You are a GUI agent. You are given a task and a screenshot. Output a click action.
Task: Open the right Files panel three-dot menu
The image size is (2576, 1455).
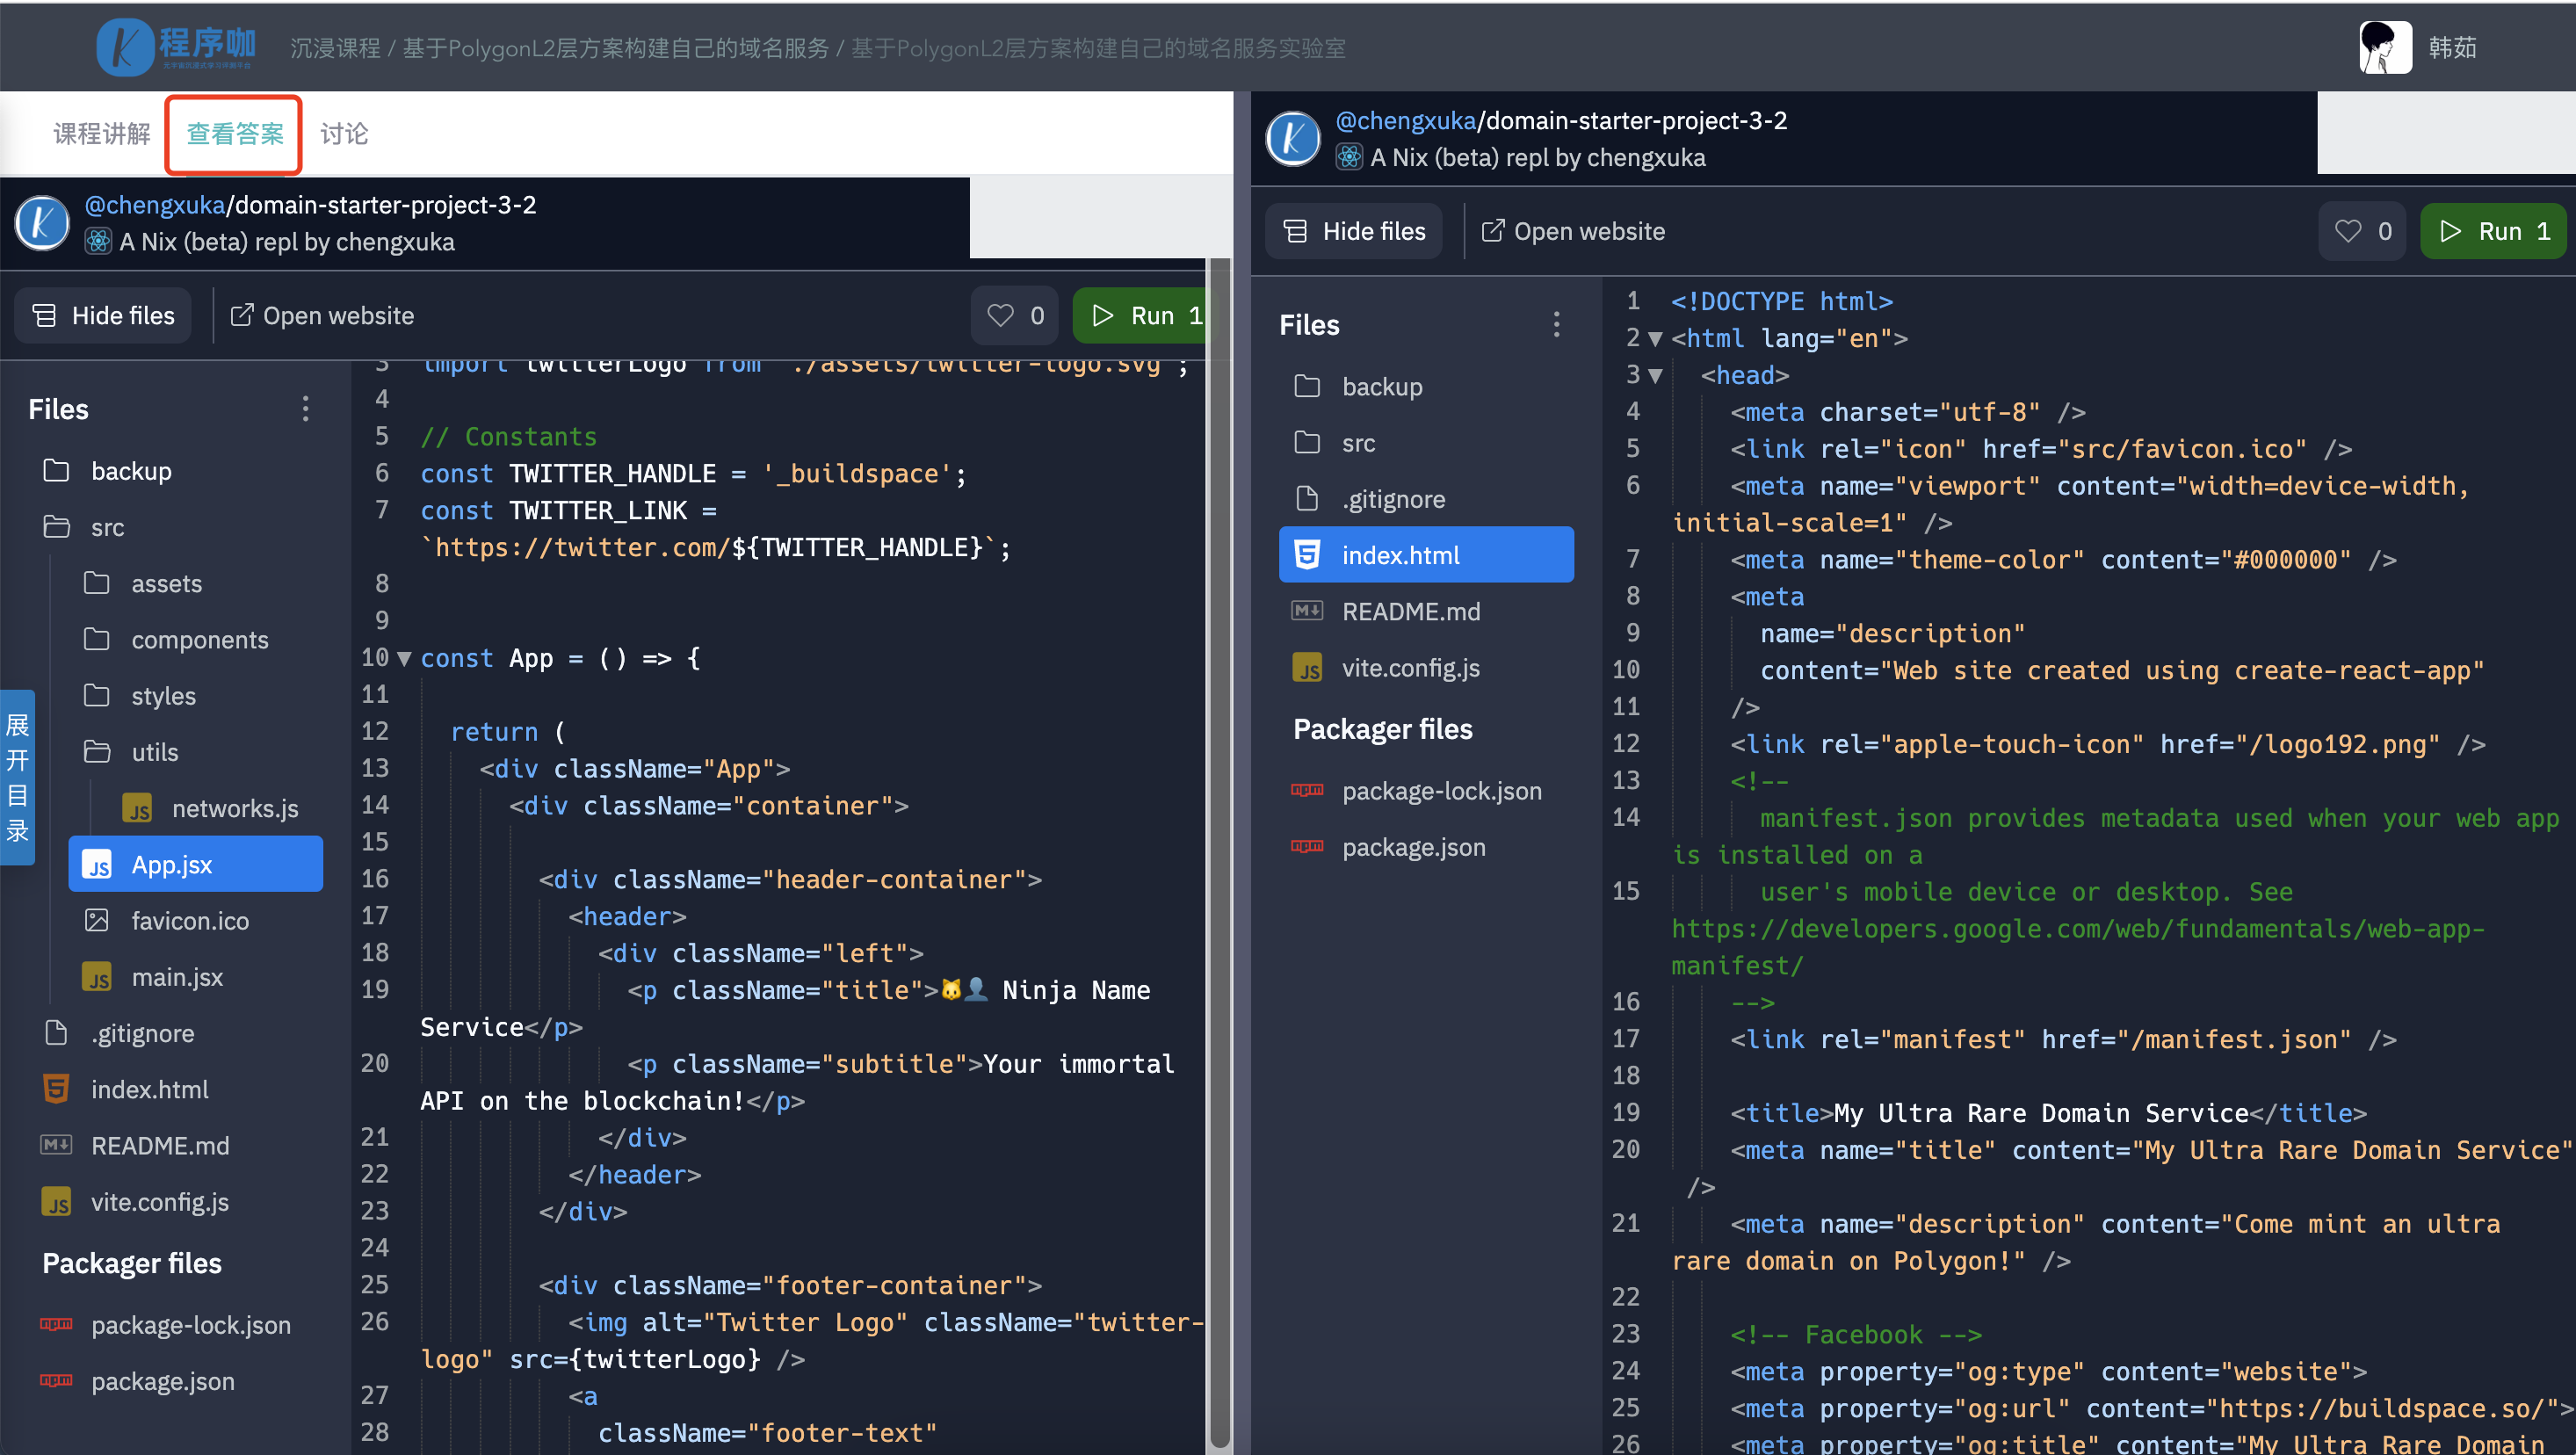coord(1556,325)
